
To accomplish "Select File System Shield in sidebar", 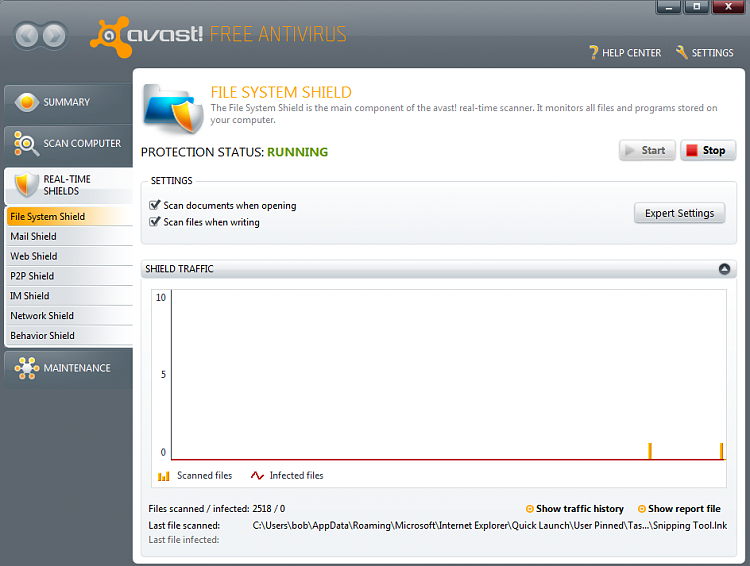I will [70, 217].
